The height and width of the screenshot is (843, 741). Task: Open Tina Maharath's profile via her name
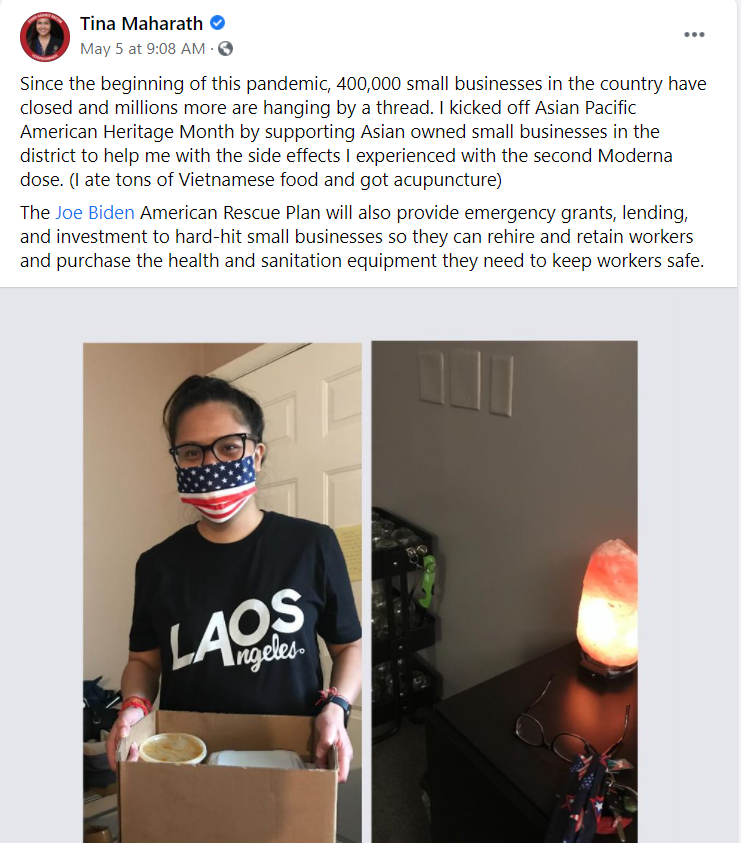(141, 24)
